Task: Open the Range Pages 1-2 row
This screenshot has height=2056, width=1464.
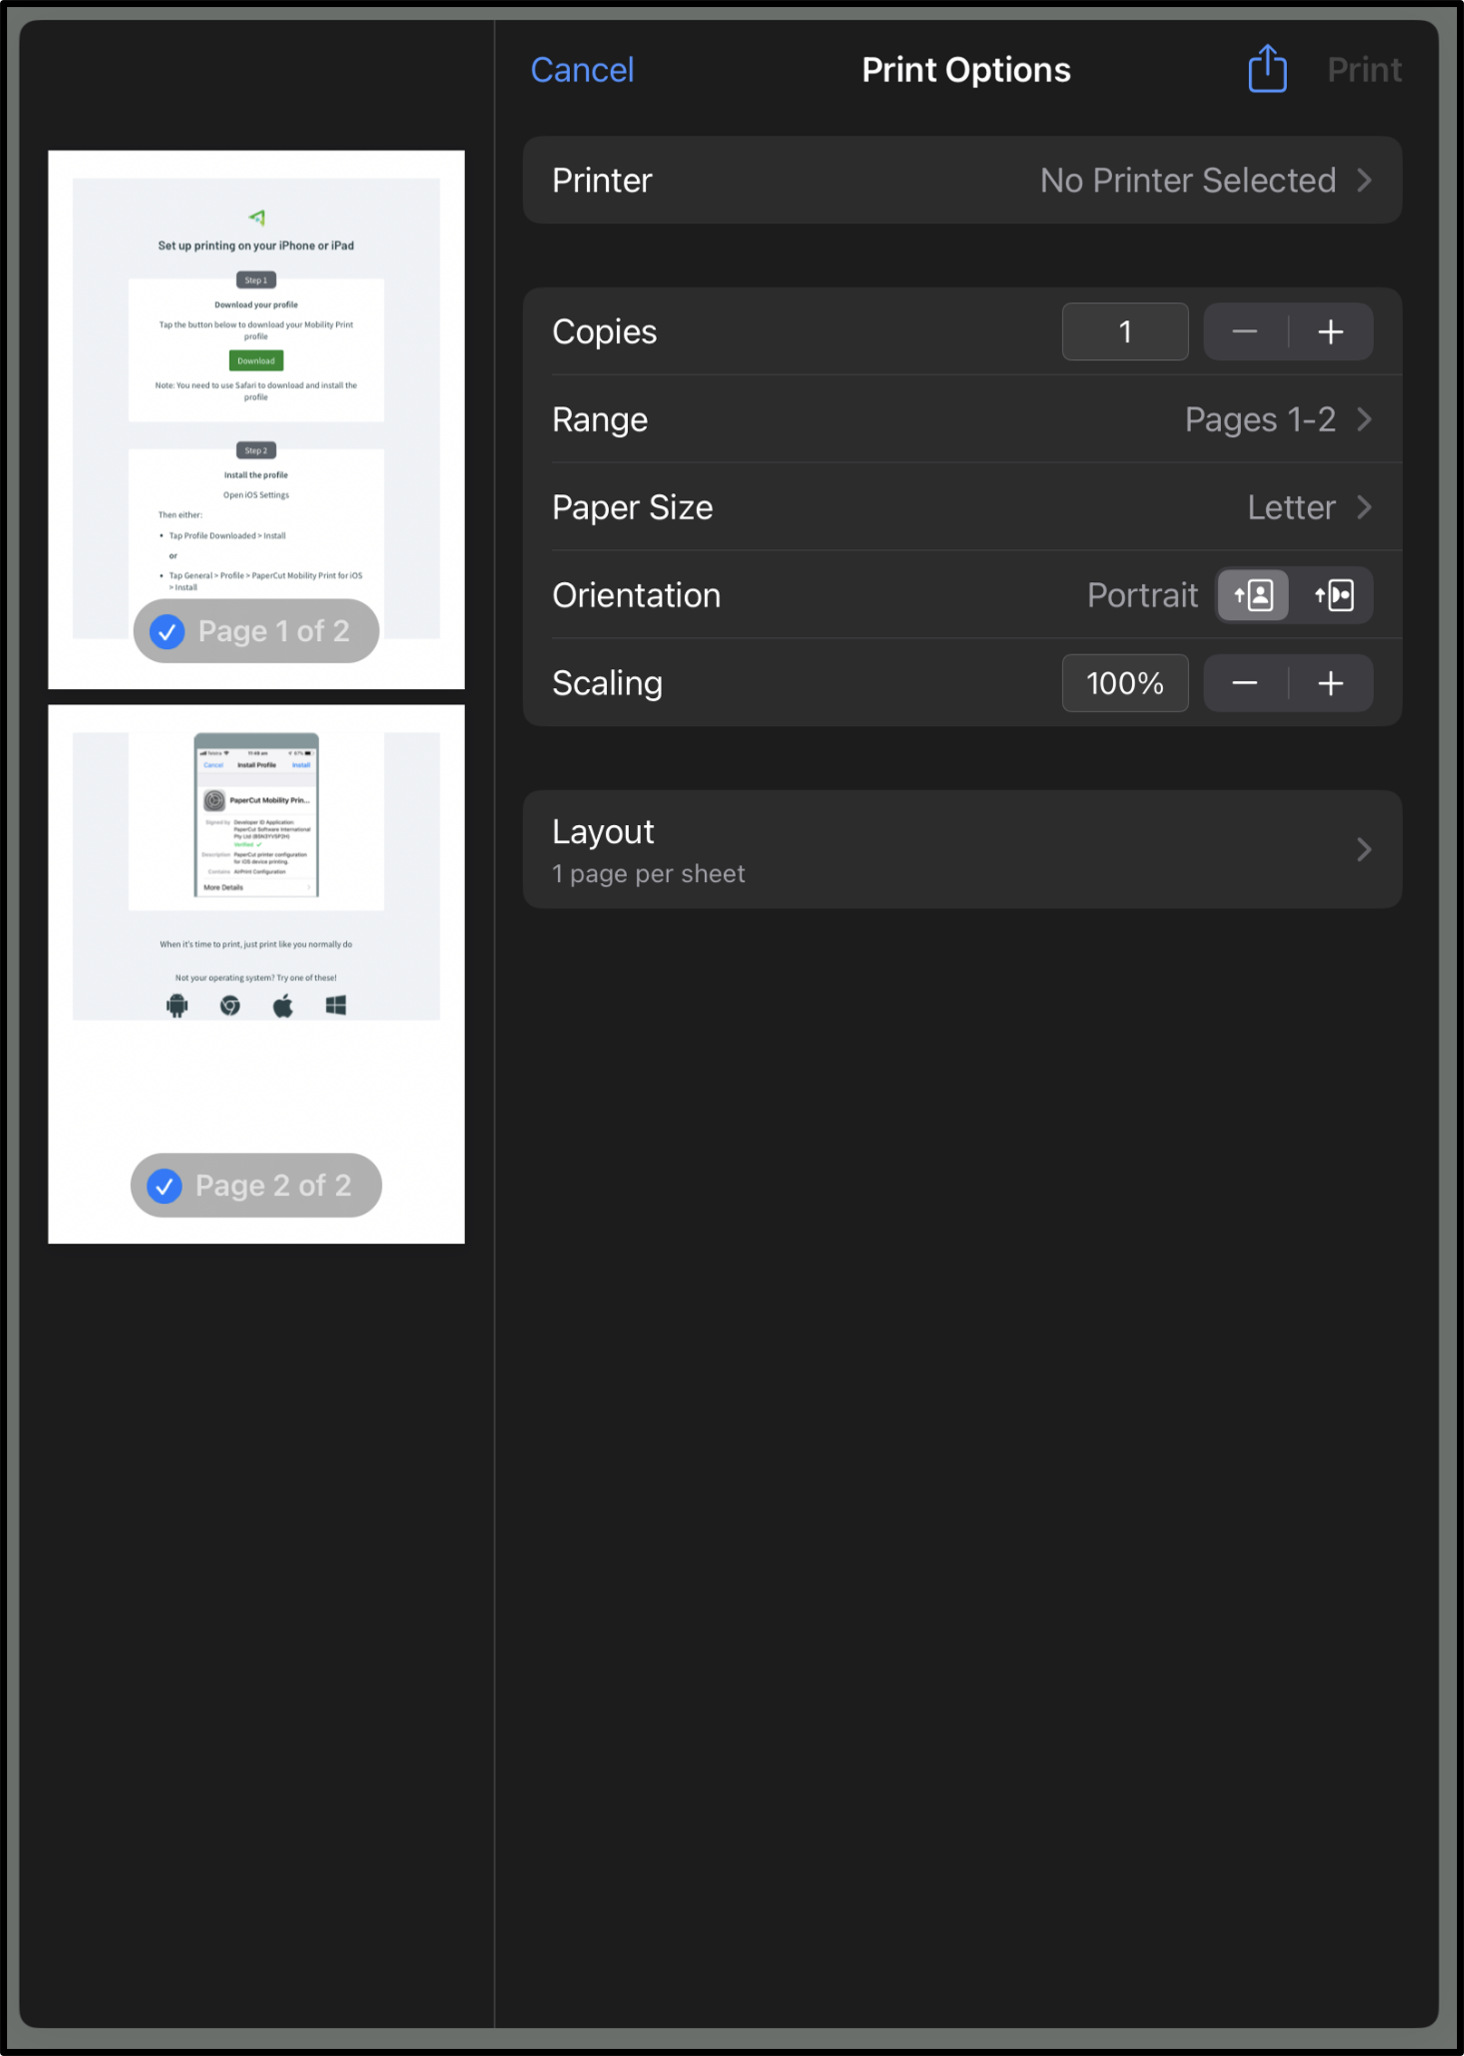Action: [x=962, y=419]
